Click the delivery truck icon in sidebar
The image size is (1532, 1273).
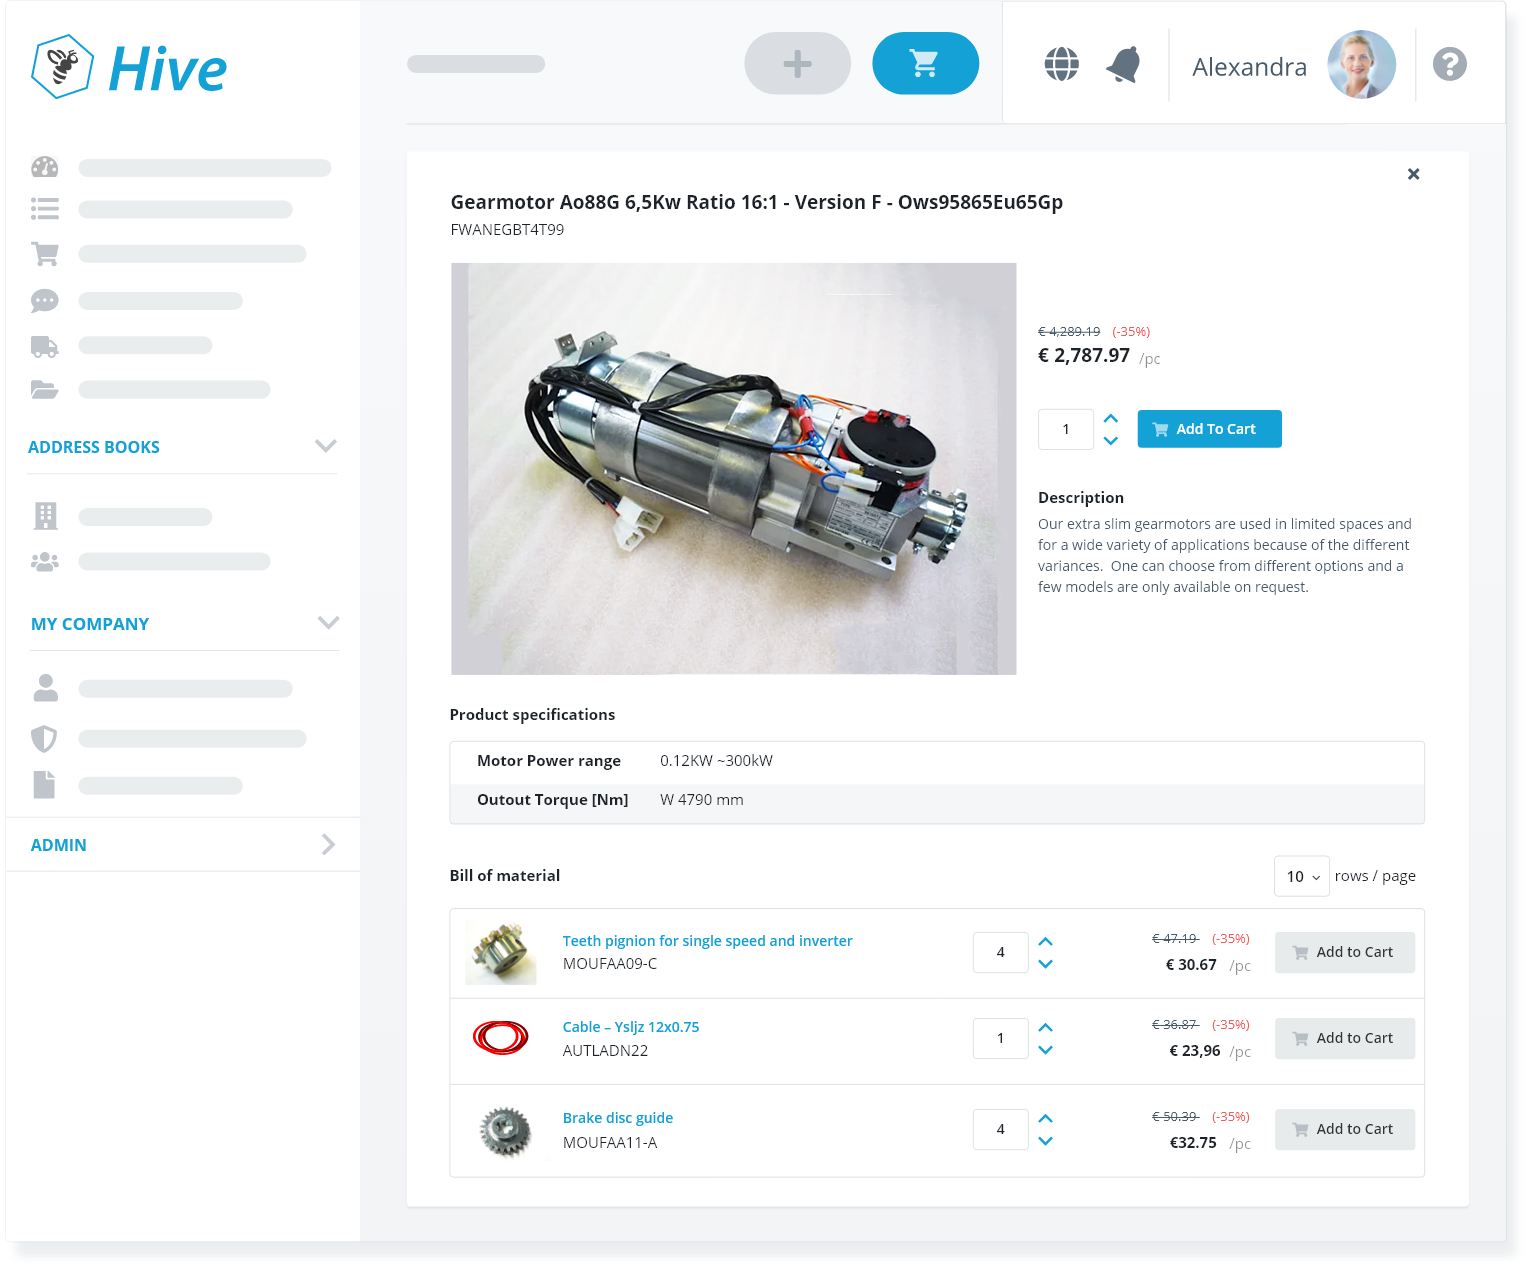click(45, 346)
